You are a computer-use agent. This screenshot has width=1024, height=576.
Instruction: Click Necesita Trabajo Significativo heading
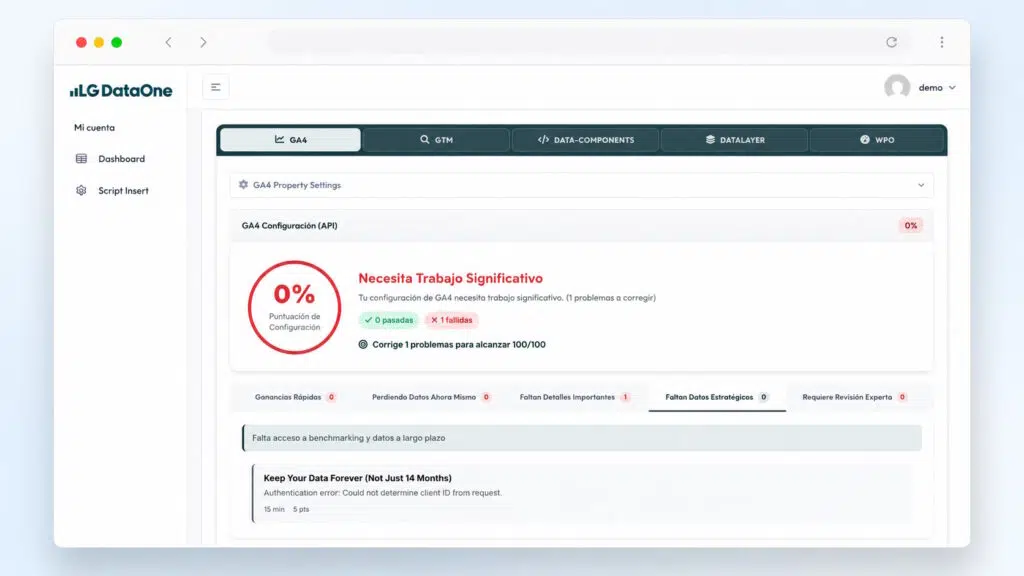click(x=451, y=278)
